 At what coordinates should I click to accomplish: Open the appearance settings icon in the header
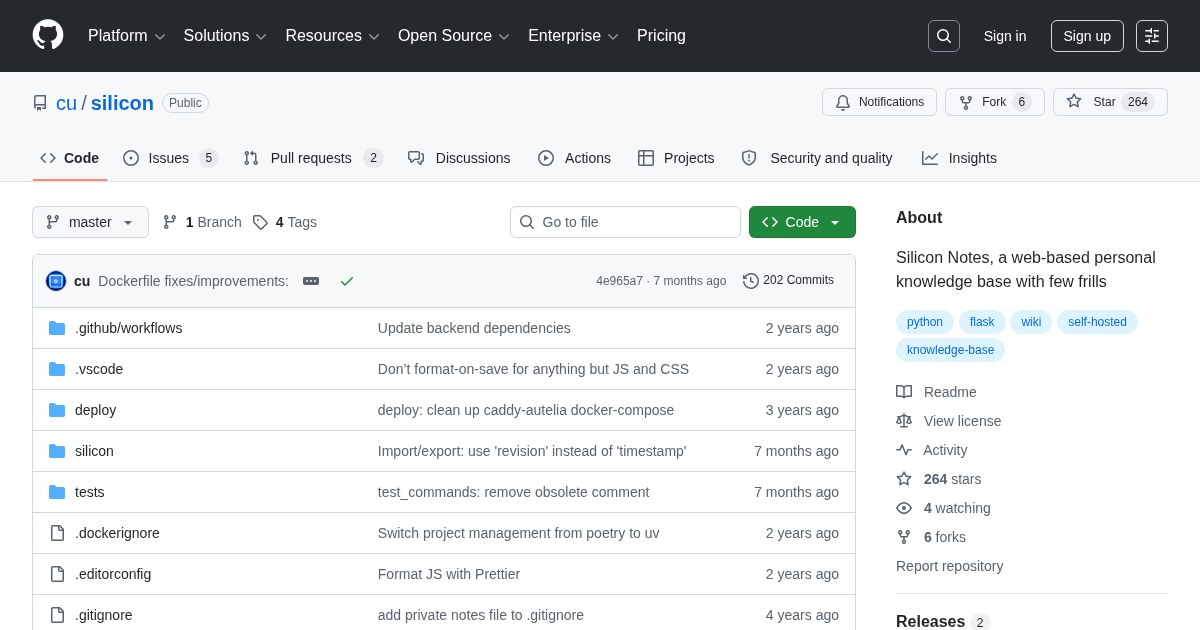pos(1152,36)
